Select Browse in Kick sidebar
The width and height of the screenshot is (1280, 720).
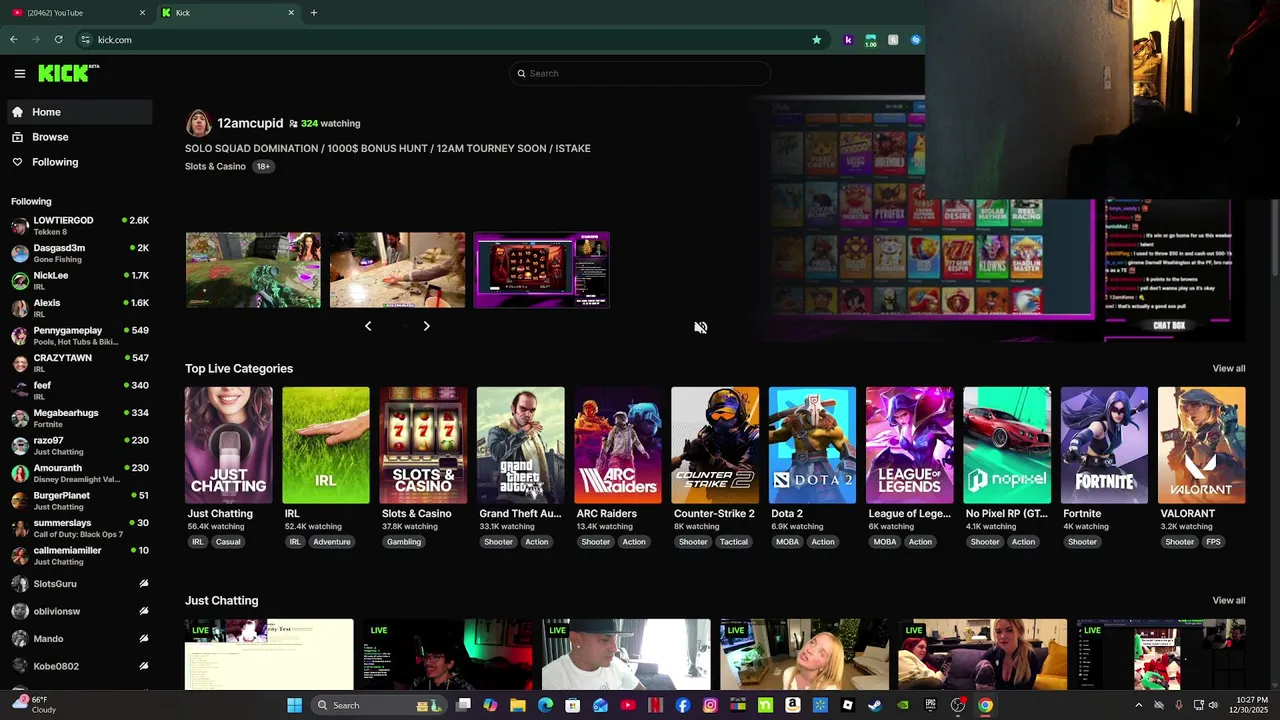point(80,137)
